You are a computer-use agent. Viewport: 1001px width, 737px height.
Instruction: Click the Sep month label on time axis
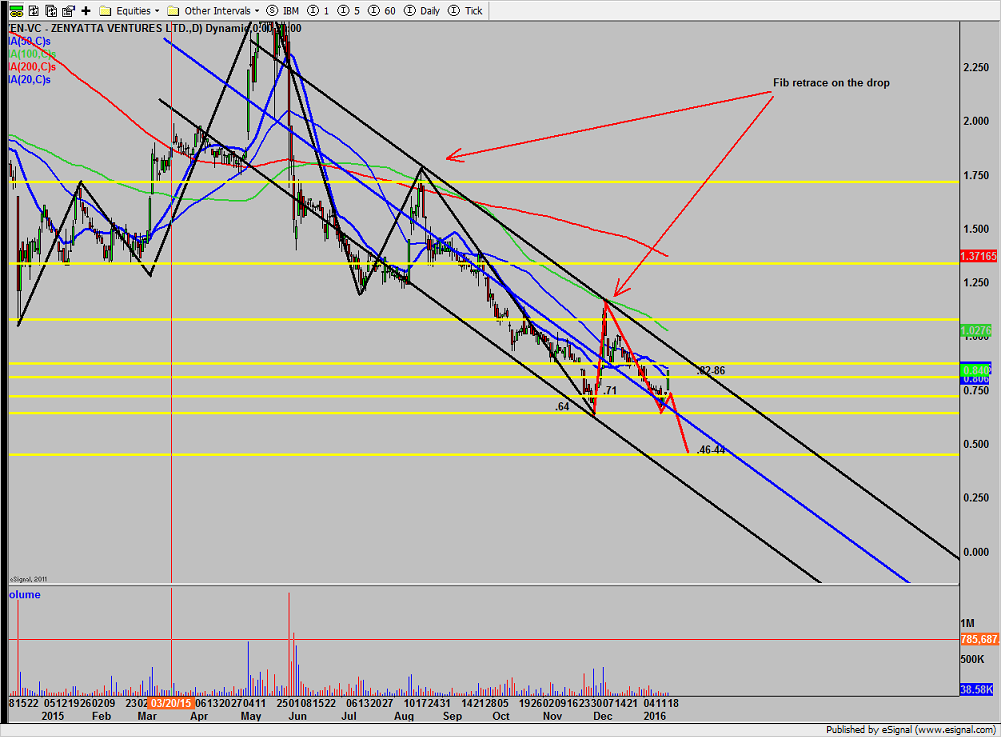tap(452, 716)
